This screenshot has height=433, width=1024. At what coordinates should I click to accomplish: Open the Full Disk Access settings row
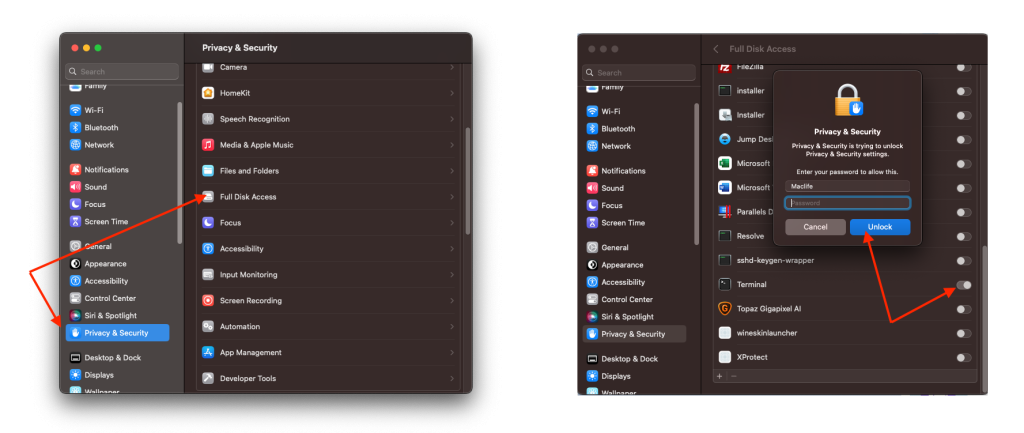(328, 197)
